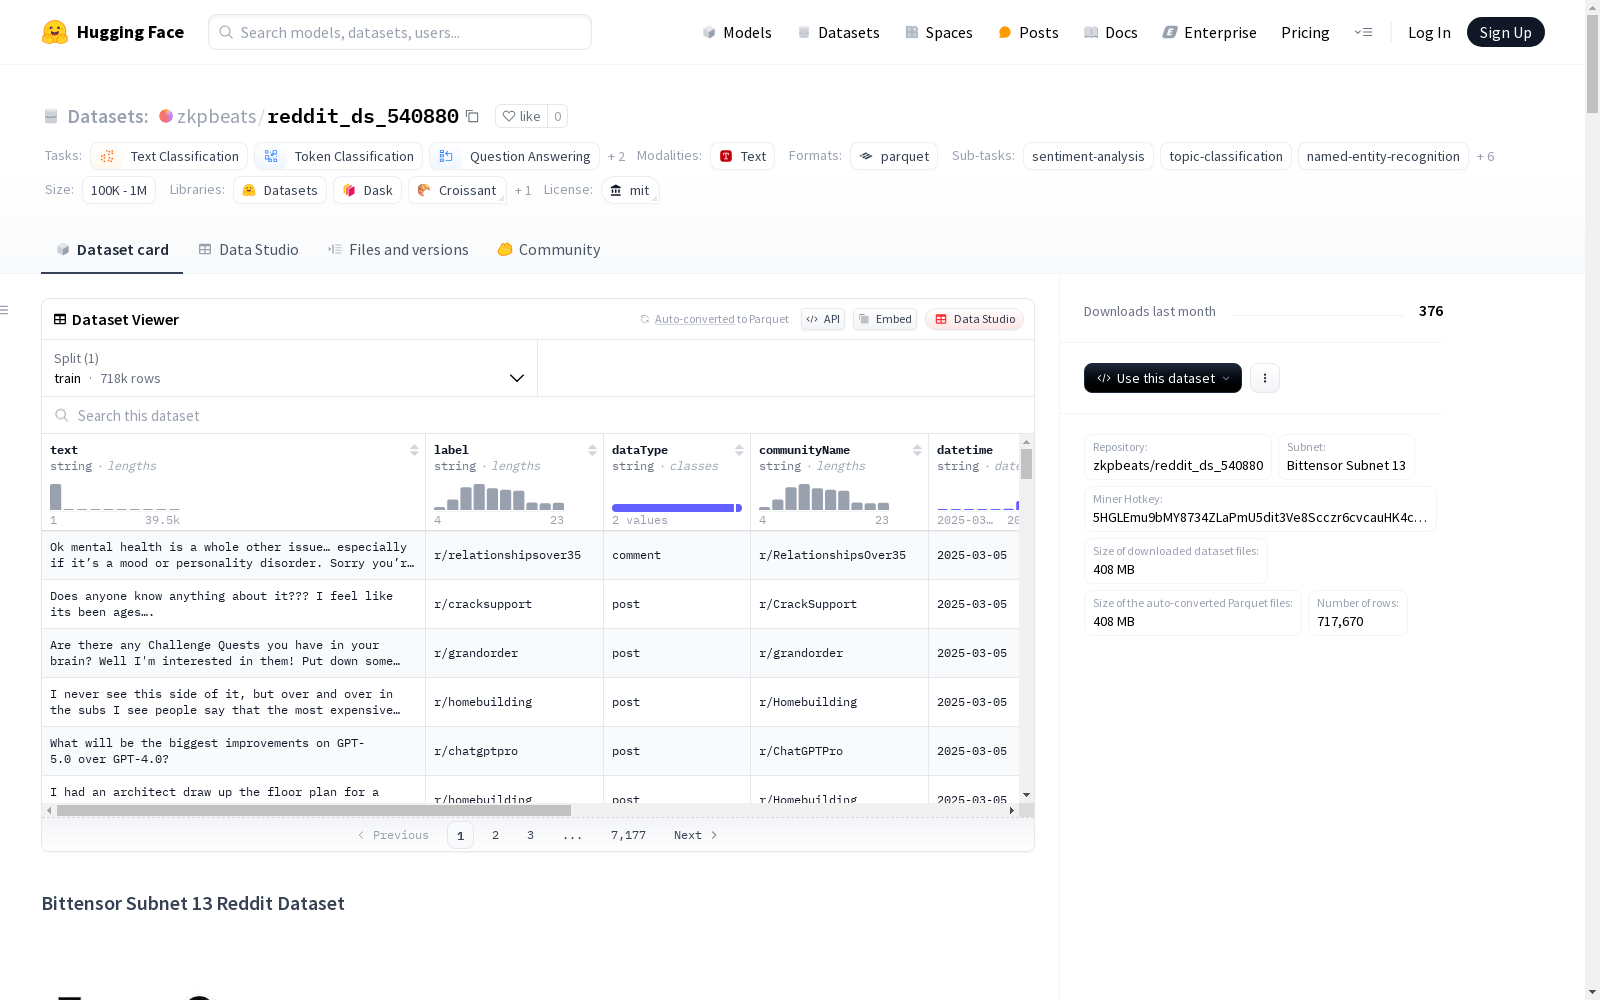Like this dataset
The height and width of the screenshot is (1000, 1600).
[x=521, y=116]
